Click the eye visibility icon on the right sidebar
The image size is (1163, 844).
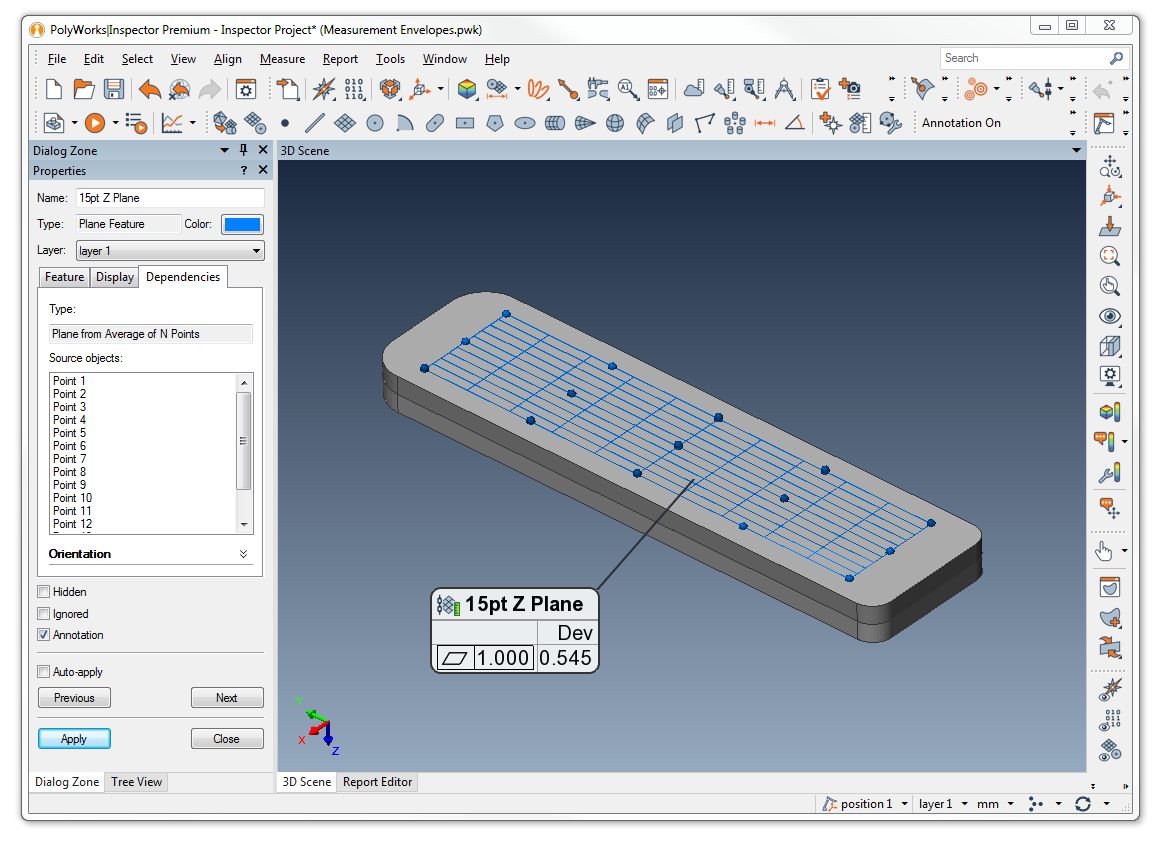pos(1109,316)
